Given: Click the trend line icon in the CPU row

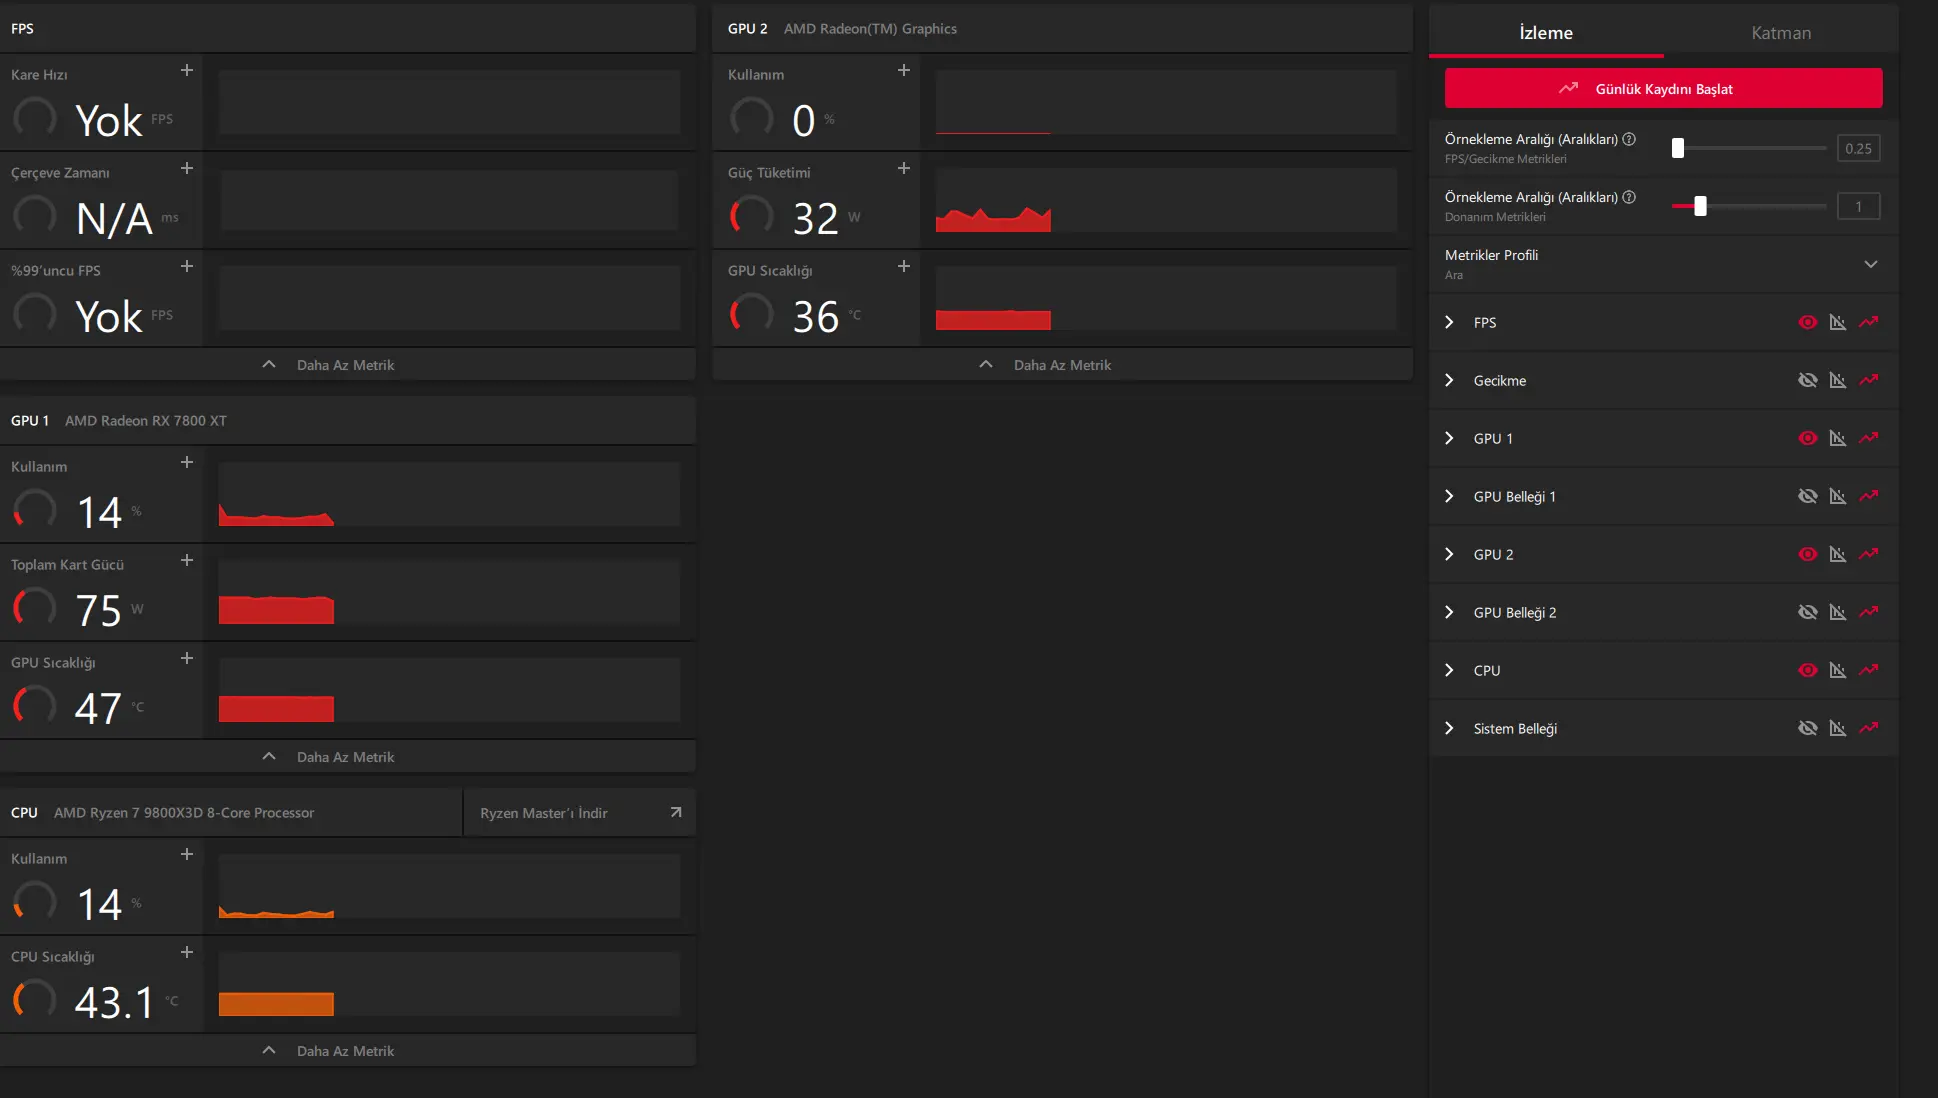Looking at the screenshot, I should 1869,670.
